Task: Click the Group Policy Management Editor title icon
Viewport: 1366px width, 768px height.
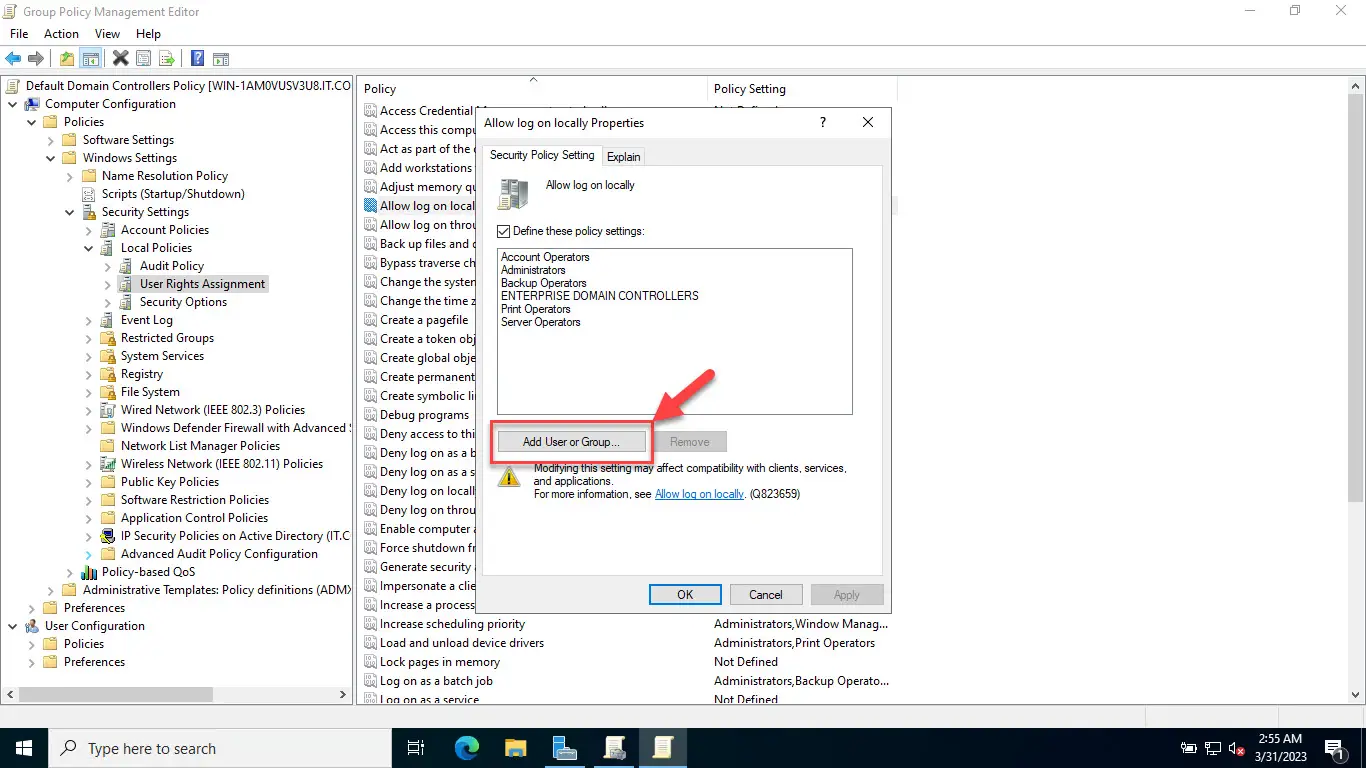Action: click(11, 11)
